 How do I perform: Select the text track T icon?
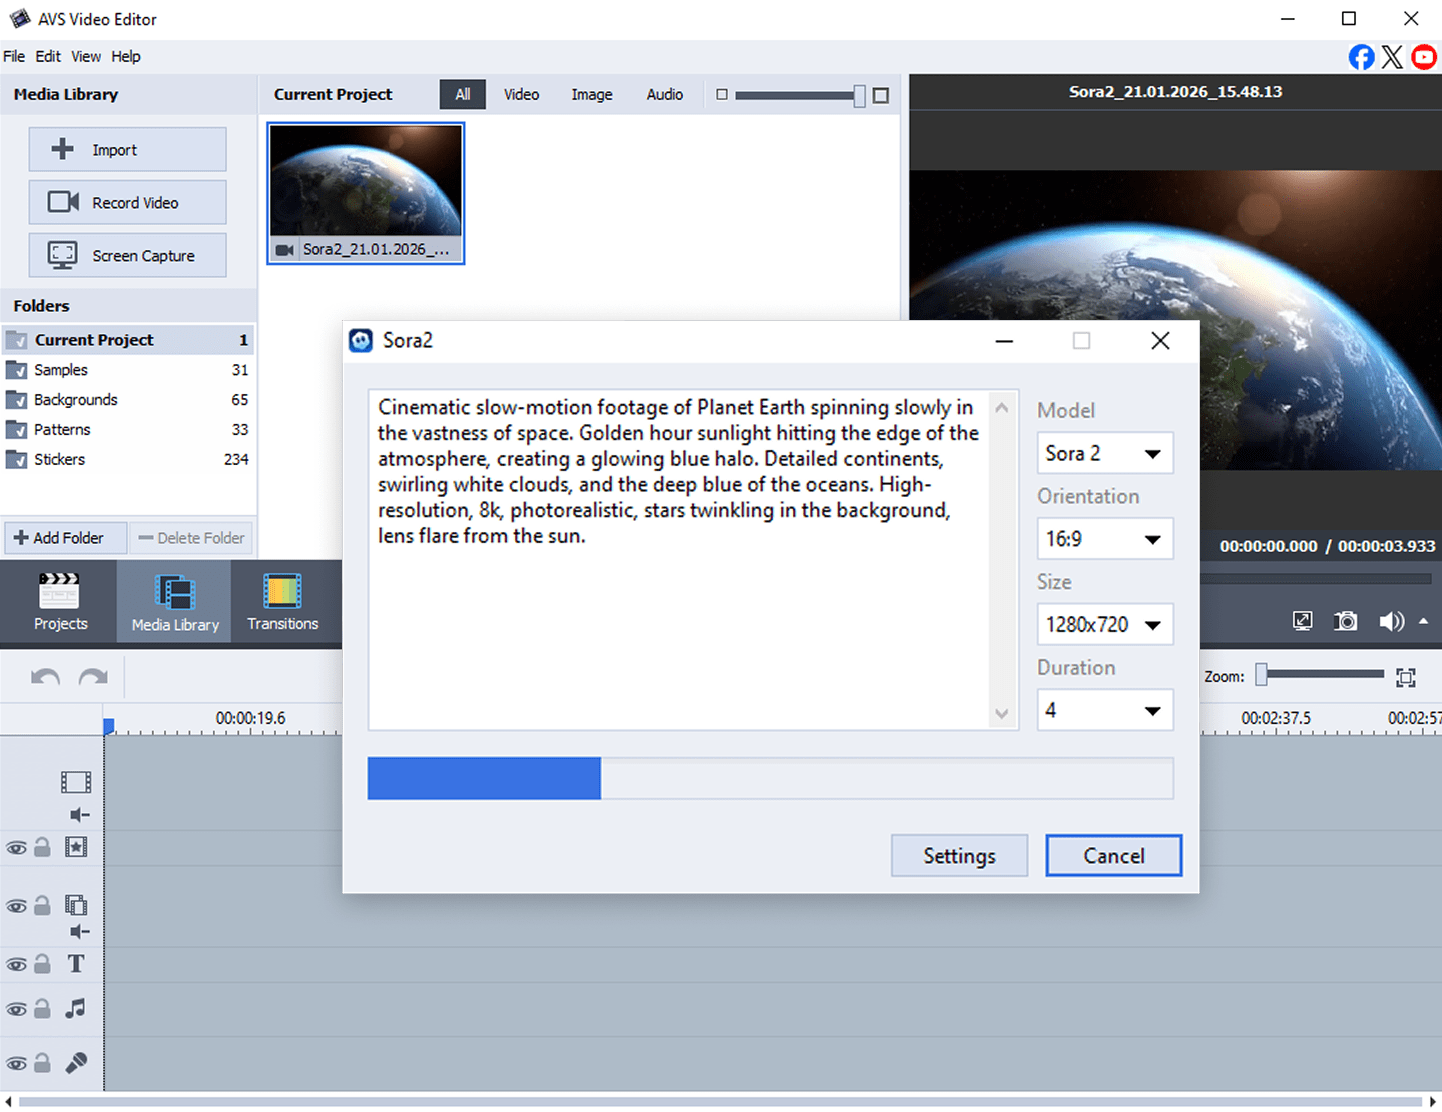click(x=76, y=964)
